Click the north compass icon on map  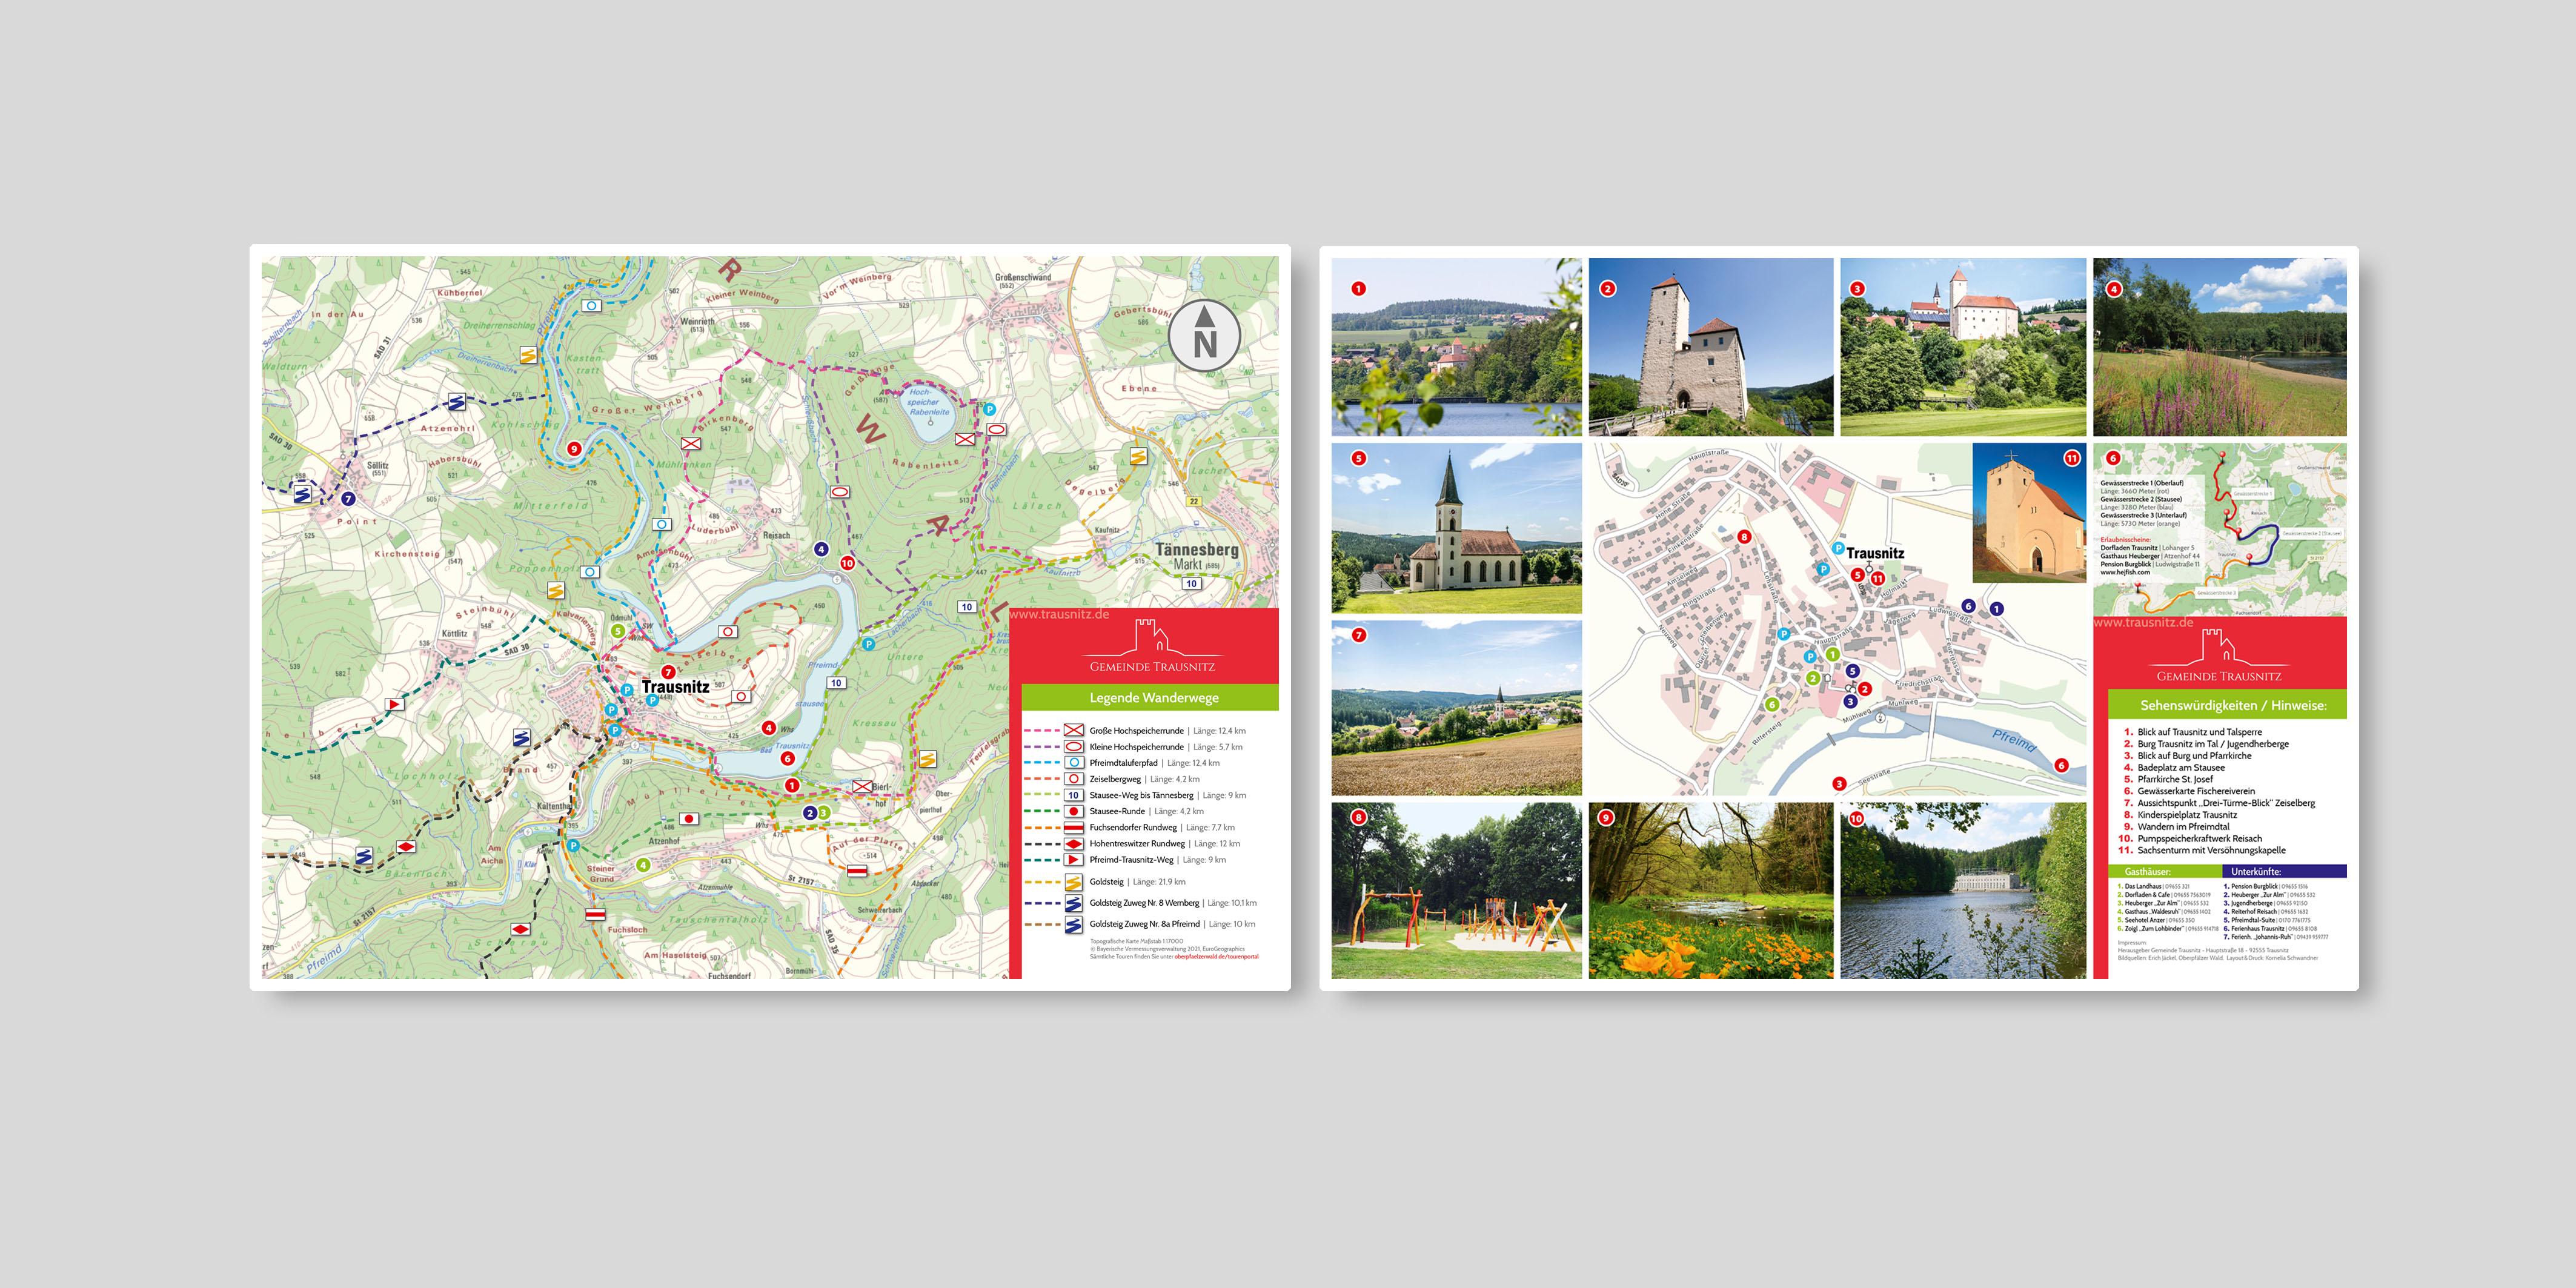coord(1204,335)
